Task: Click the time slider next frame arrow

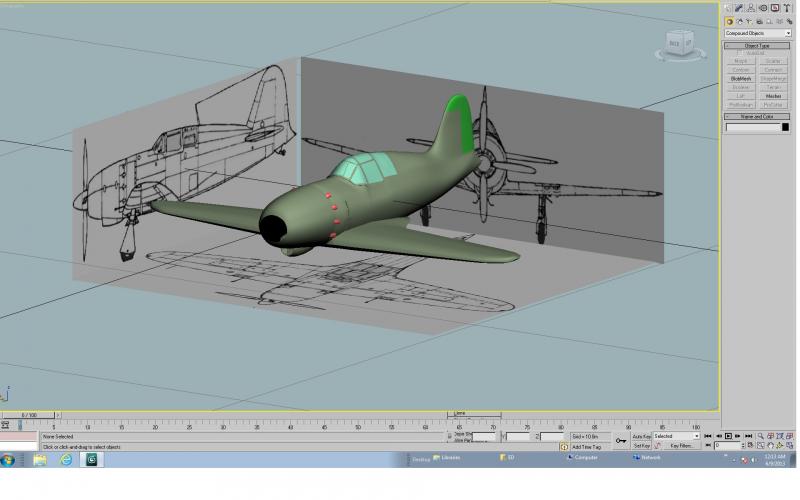Action: coord(58,415)
